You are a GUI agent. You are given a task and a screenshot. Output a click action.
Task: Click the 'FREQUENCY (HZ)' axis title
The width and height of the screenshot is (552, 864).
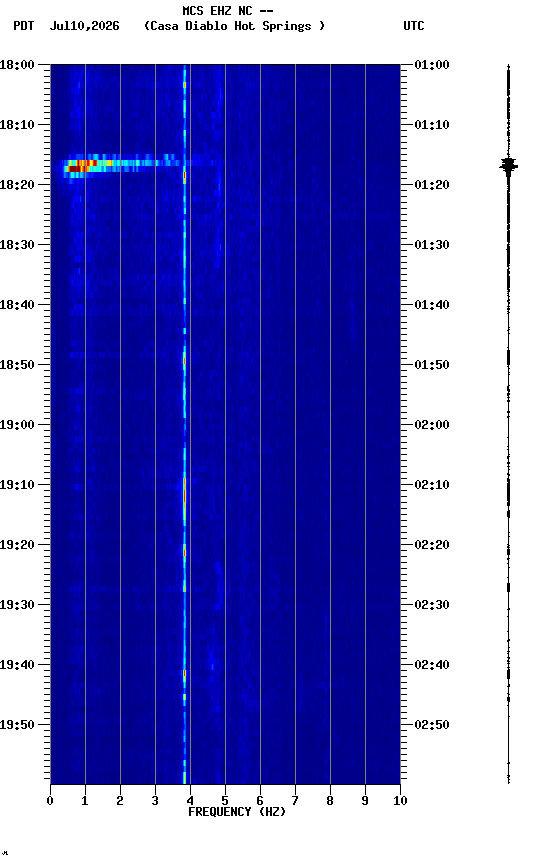pyautogui.click(x=237, y=812)
